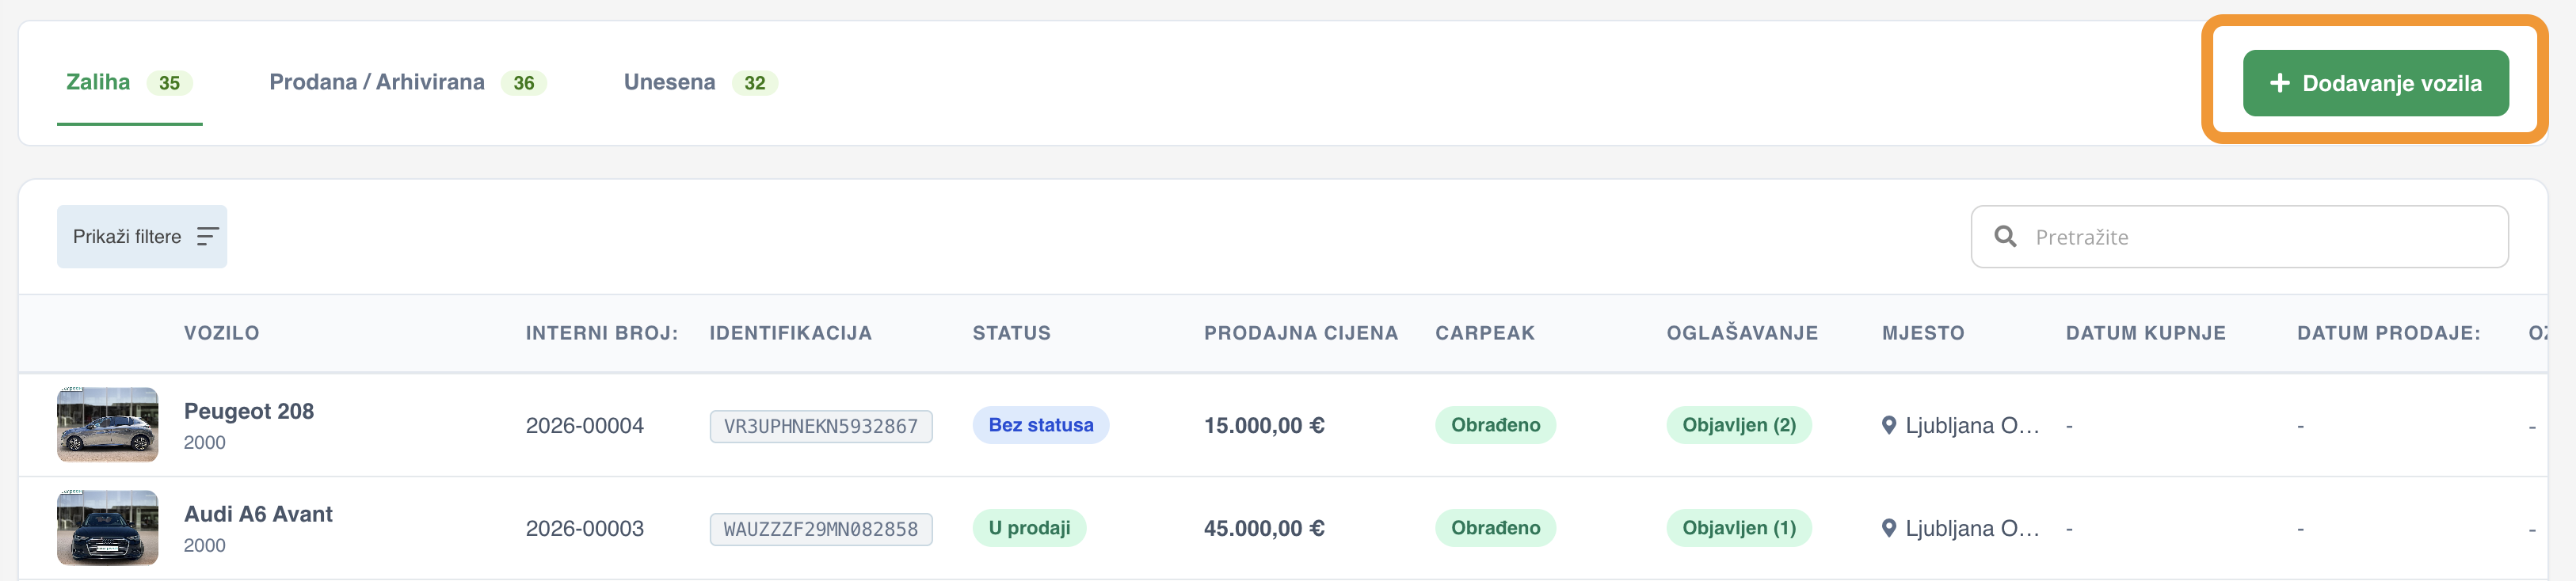Click location pin icon for Audi A6 Avant
Viewport: 2576px width, 581px height.
(1889, 529)
